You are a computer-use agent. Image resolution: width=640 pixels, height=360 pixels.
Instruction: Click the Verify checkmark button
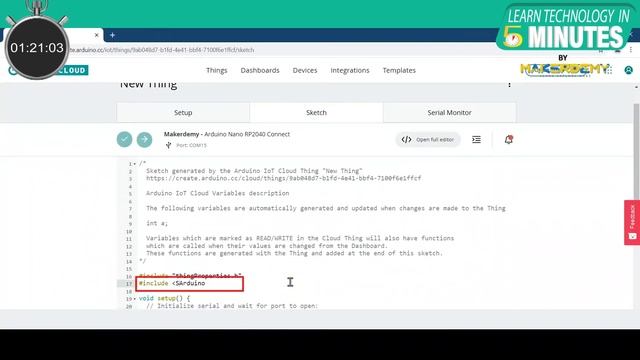coord(124,140)
